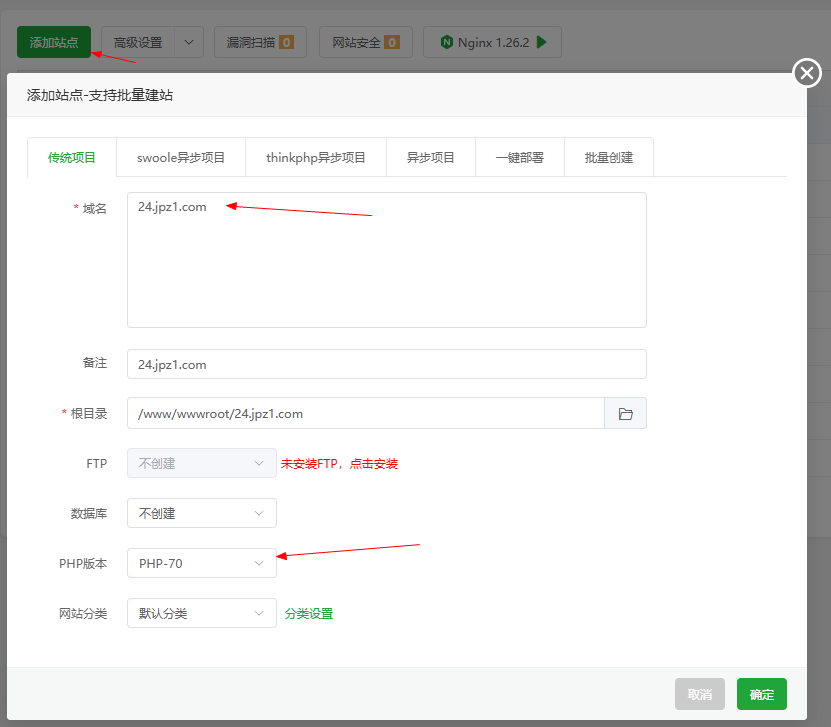The height and width of the screenshot is (727, 831).
Task: Open the 批量创建 tab
Action: (609, 157)
